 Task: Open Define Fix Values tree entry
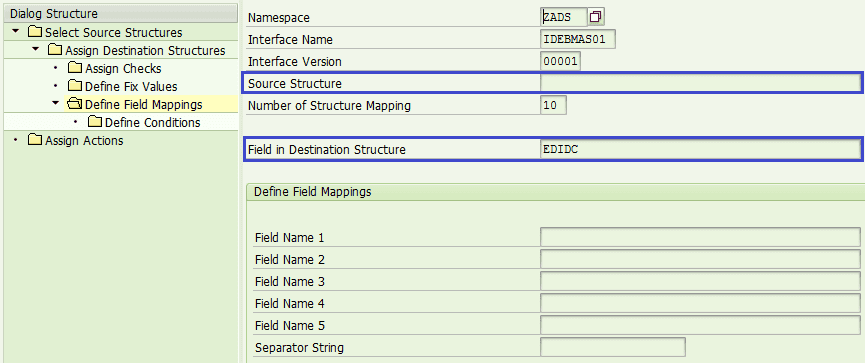tap(131, 87)
